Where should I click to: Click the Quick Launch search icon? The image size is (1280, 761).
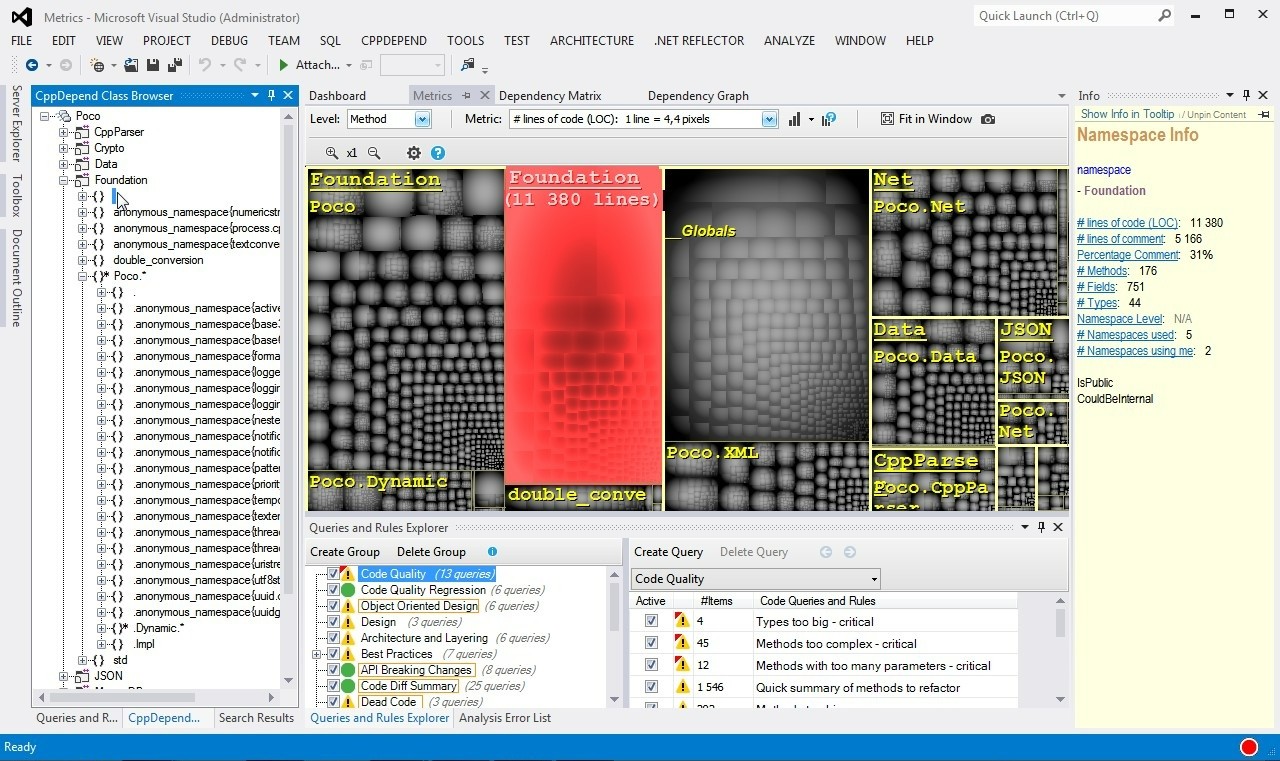coord(1164,15)
